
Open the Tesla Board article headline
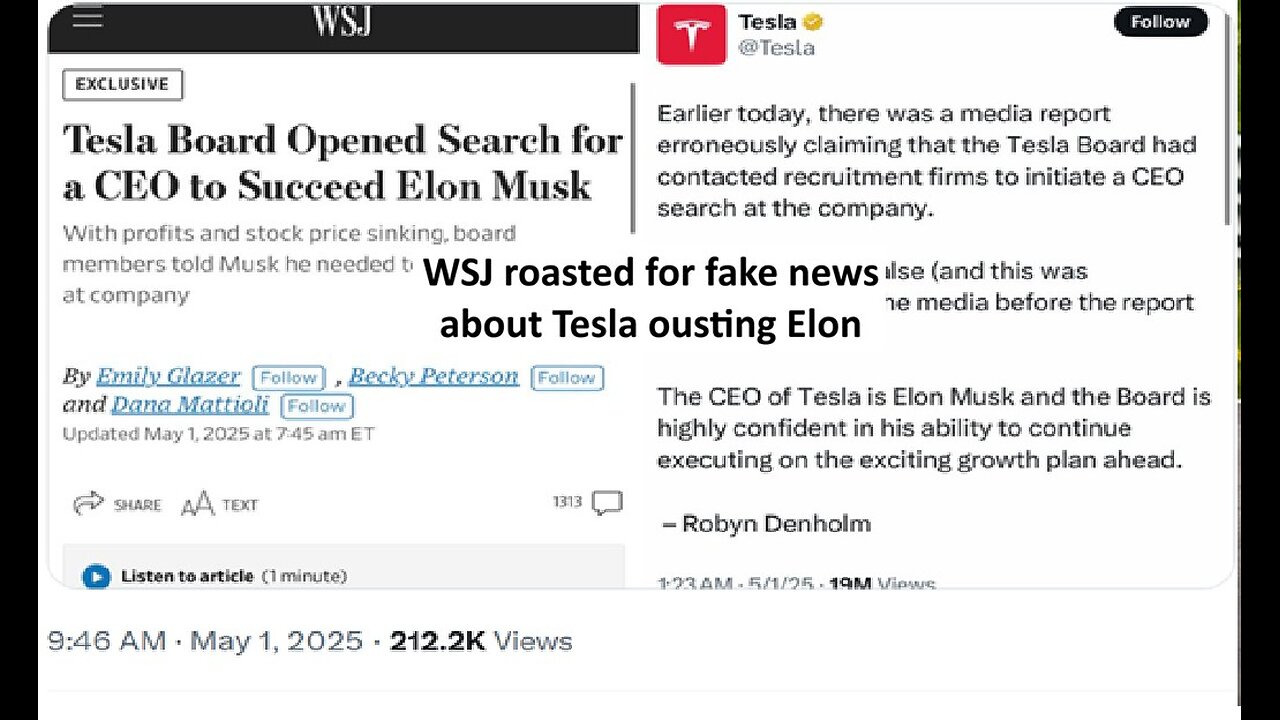pos(342,163)
